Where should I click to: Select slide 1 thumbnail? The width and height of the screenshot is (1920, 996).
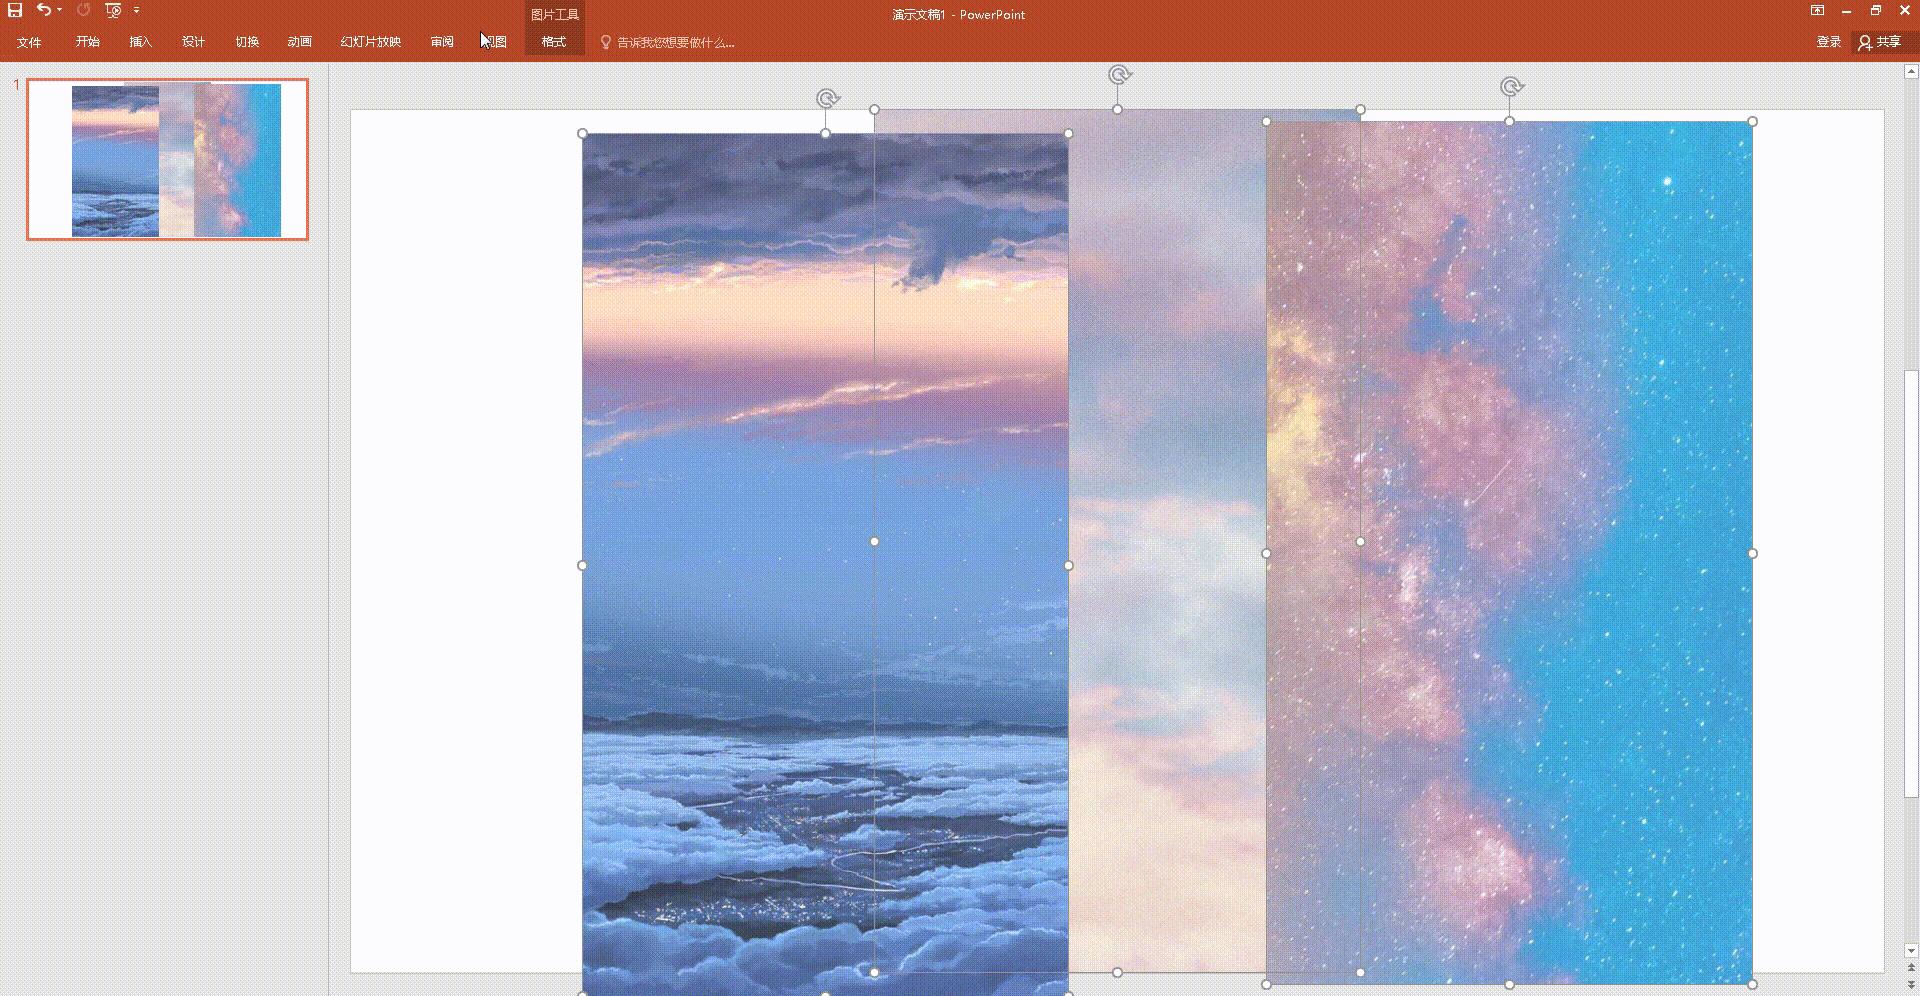pyautogui.click(x=167, y=160)
